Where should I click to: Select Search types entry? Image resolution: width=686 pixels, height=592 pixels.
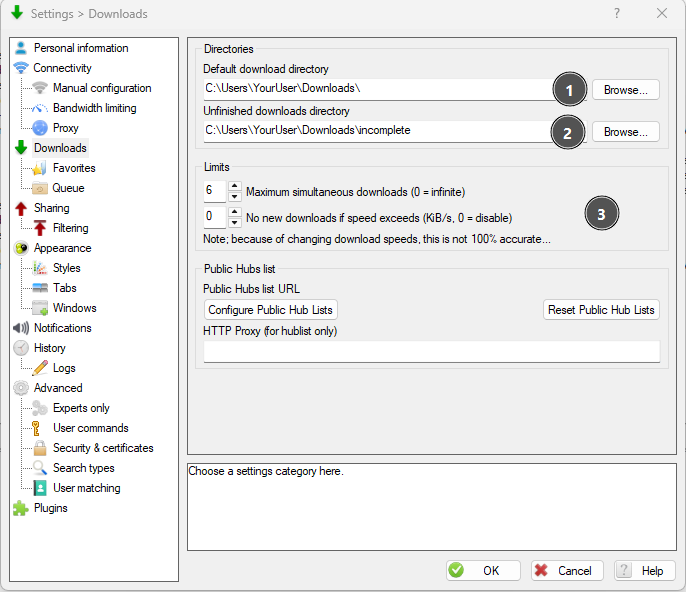point(84,468)
